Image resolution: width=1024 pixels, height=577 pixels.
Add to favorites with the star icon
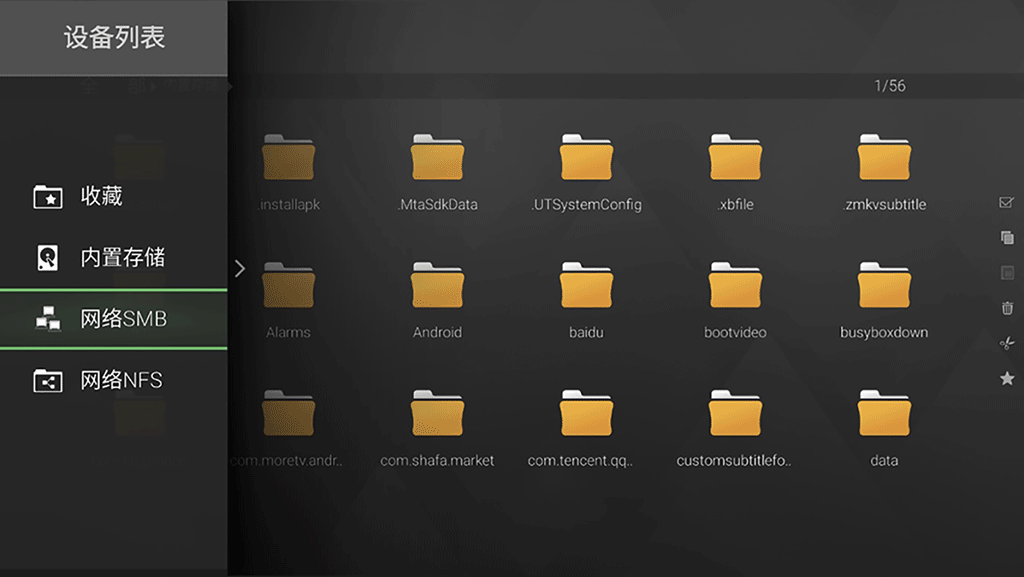click(1007, 378)
